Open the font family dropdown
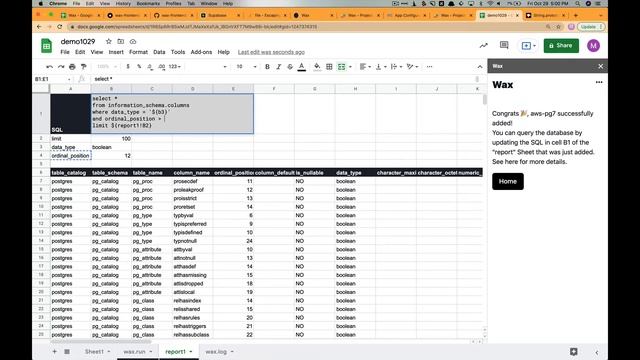Viewport: 640px width, 360px height. point(207,67)
